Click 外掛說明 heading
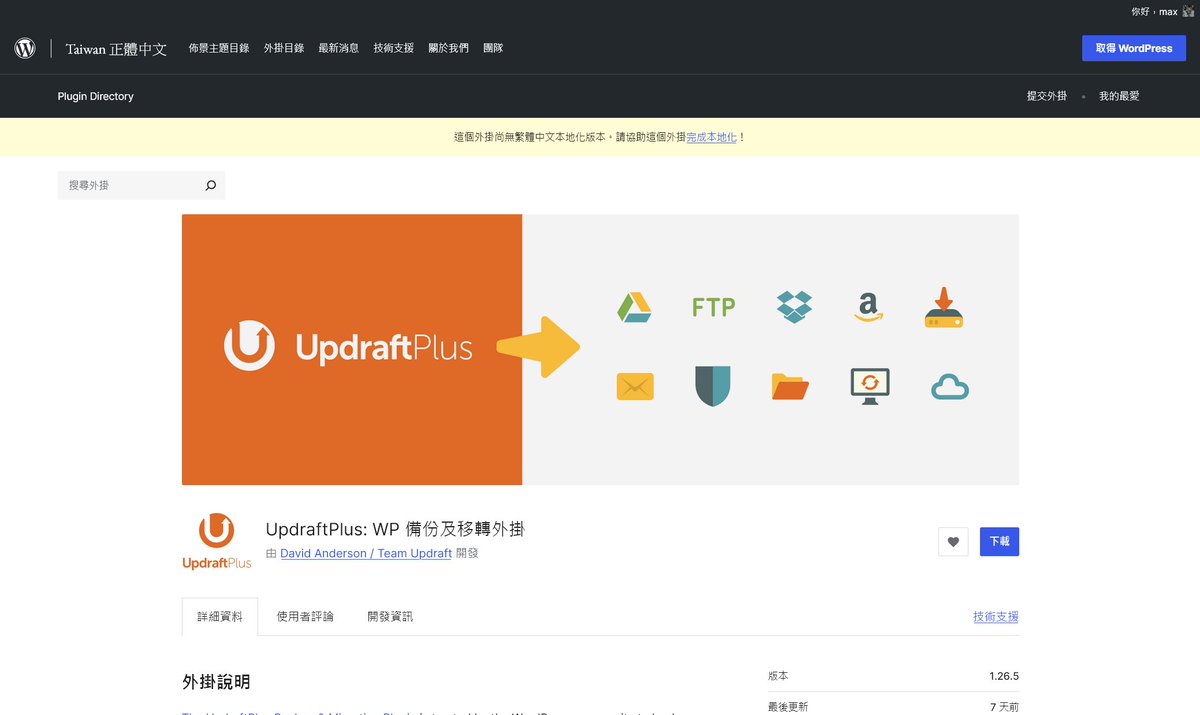The height and width of the screenshot is (715, 1200). (216, 682)
